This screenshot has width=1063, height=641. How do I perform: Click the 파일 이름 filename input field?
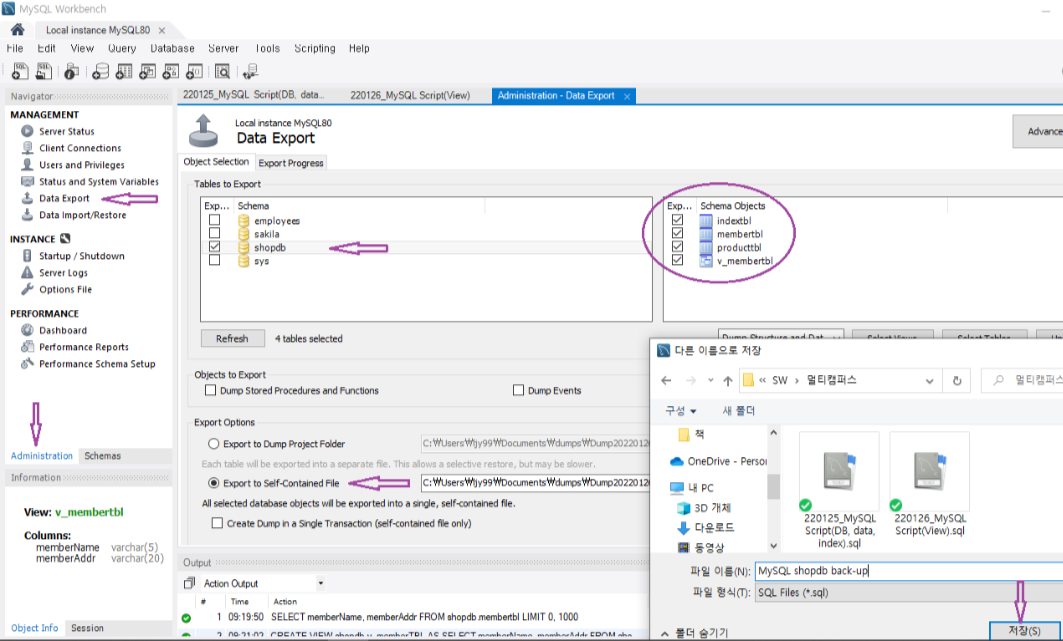click(x=908, y=571)
